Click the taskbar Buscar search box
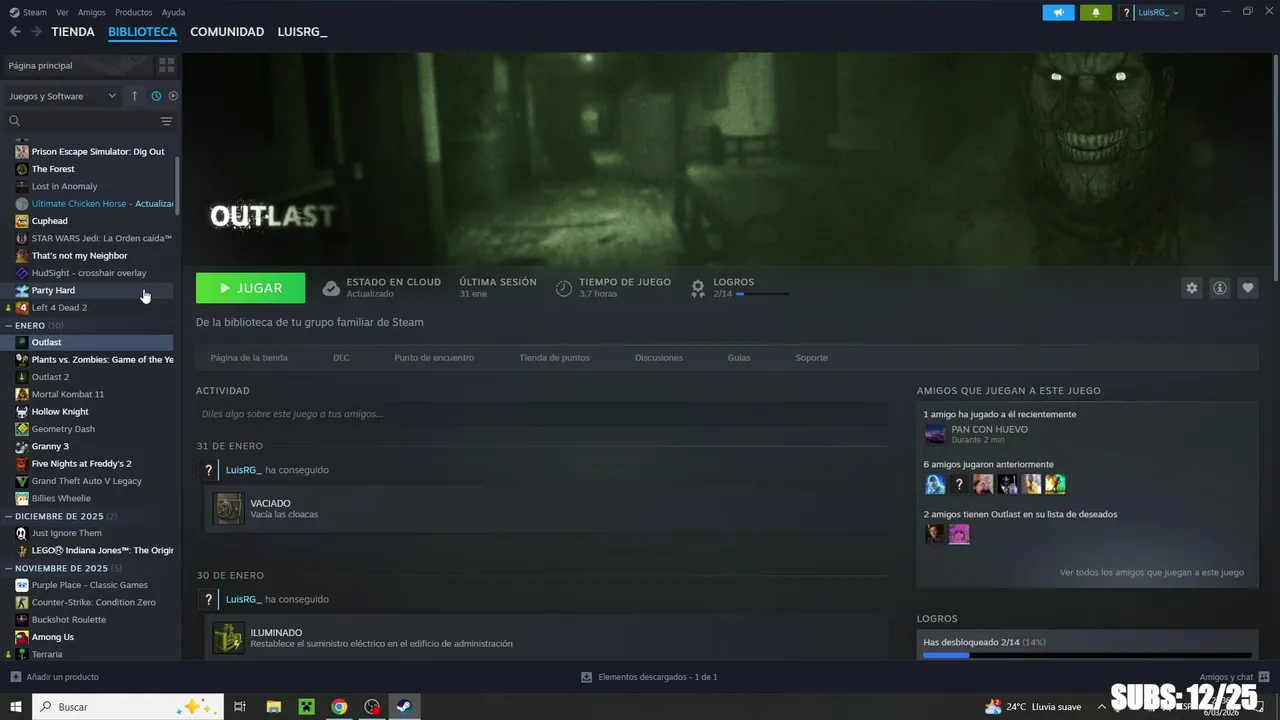The image size is (1280, 720). pyautogui.click(x=128, y=706)
